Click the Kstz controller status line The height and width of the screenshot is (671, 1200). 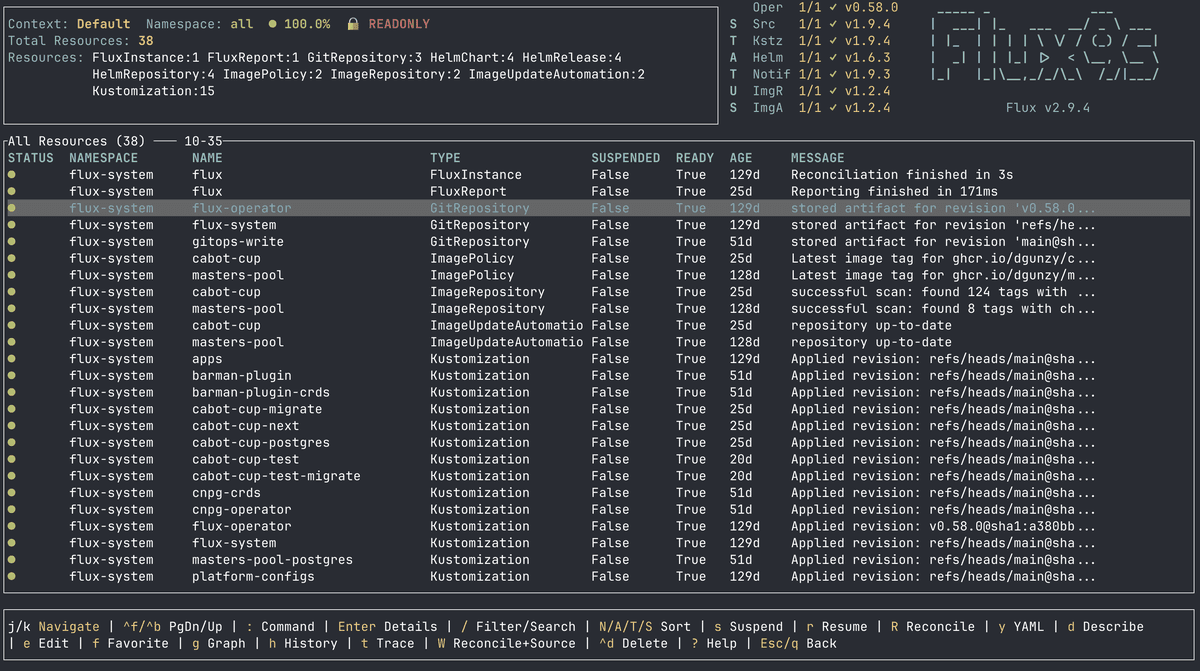click(x=821, y=41)
